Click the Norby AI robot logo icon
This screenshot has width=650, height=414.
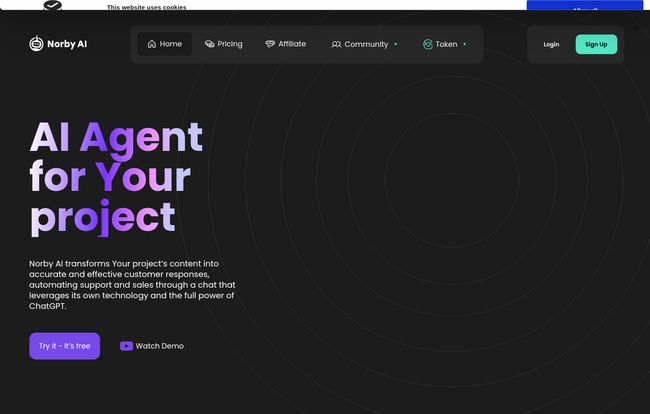(36, 44)
